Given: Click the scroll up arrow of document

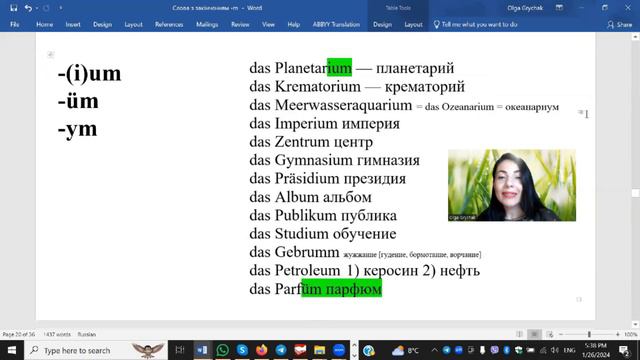Looking at the screenshot, I should pyautogui.click(x=636, y=37).
